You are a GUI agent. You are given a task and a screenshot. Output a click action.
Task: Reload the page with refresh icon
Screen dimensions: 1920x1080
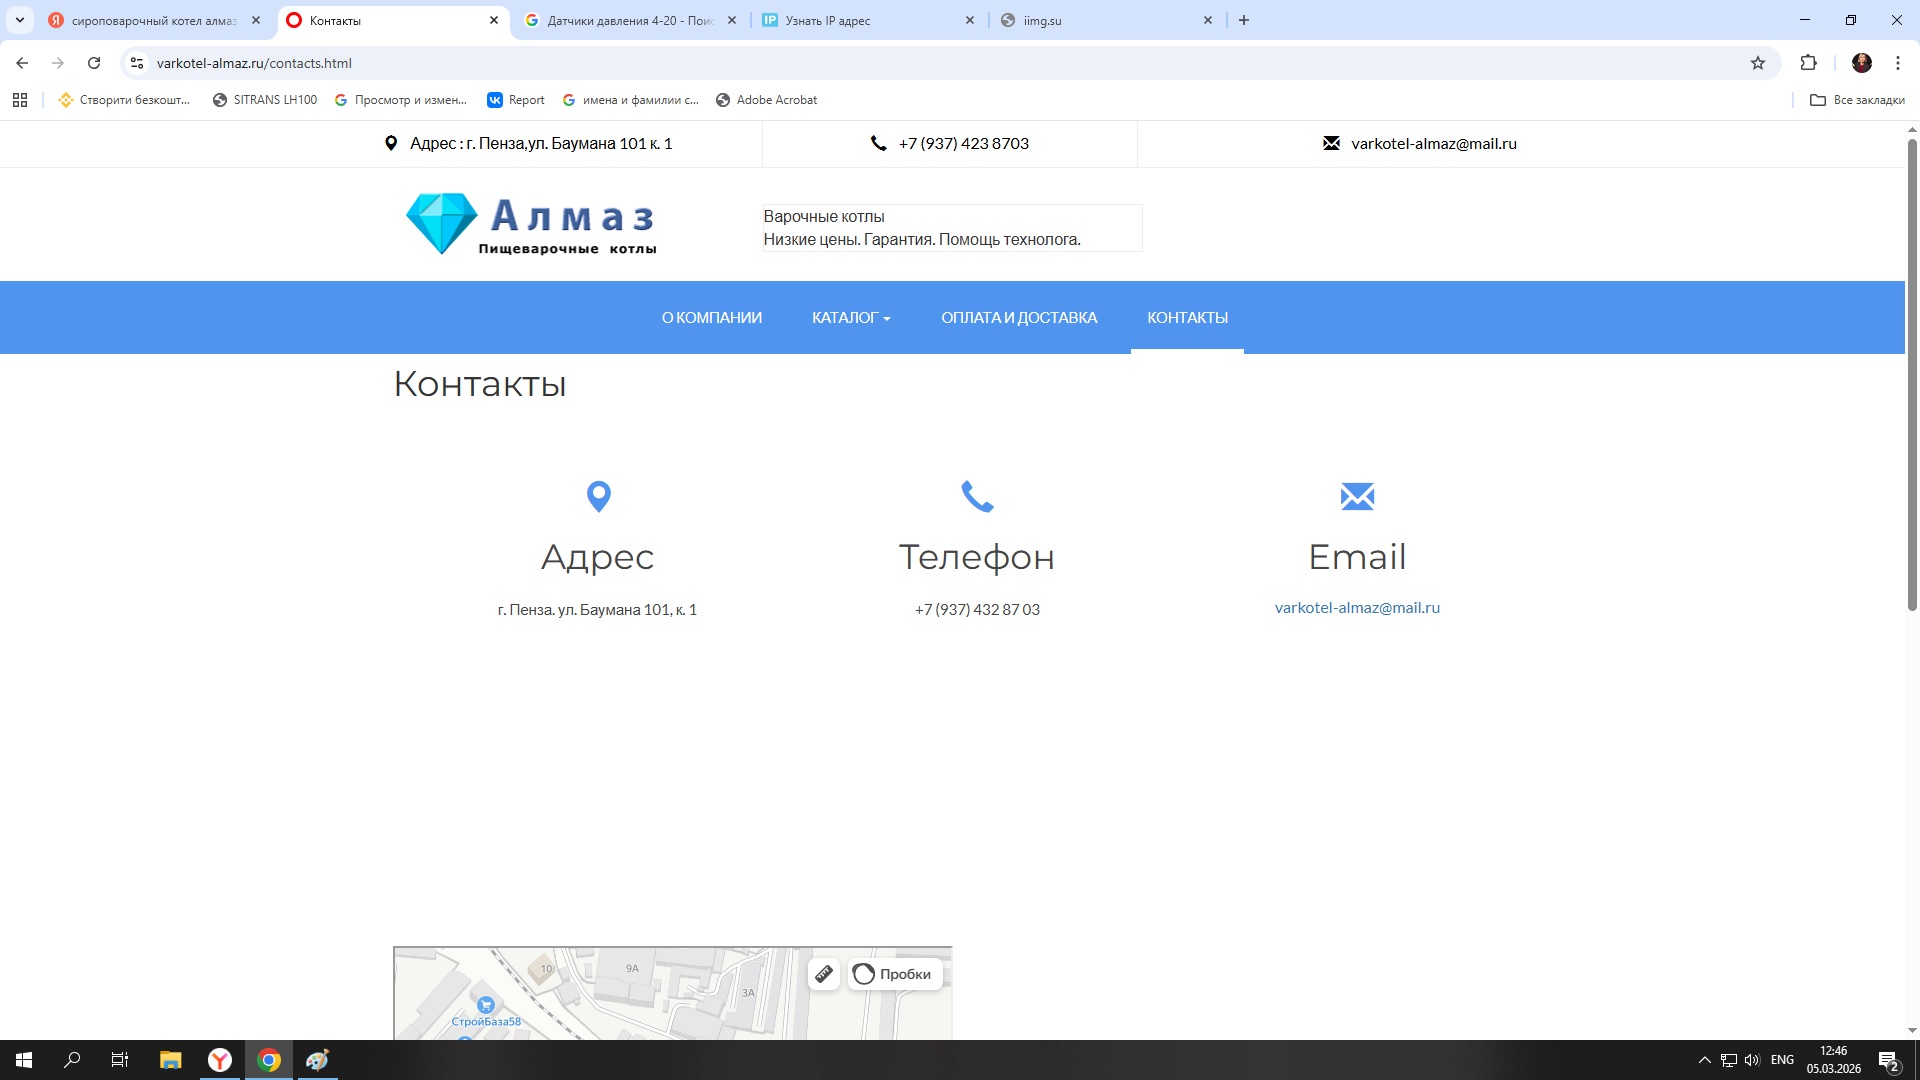(94, 63)
